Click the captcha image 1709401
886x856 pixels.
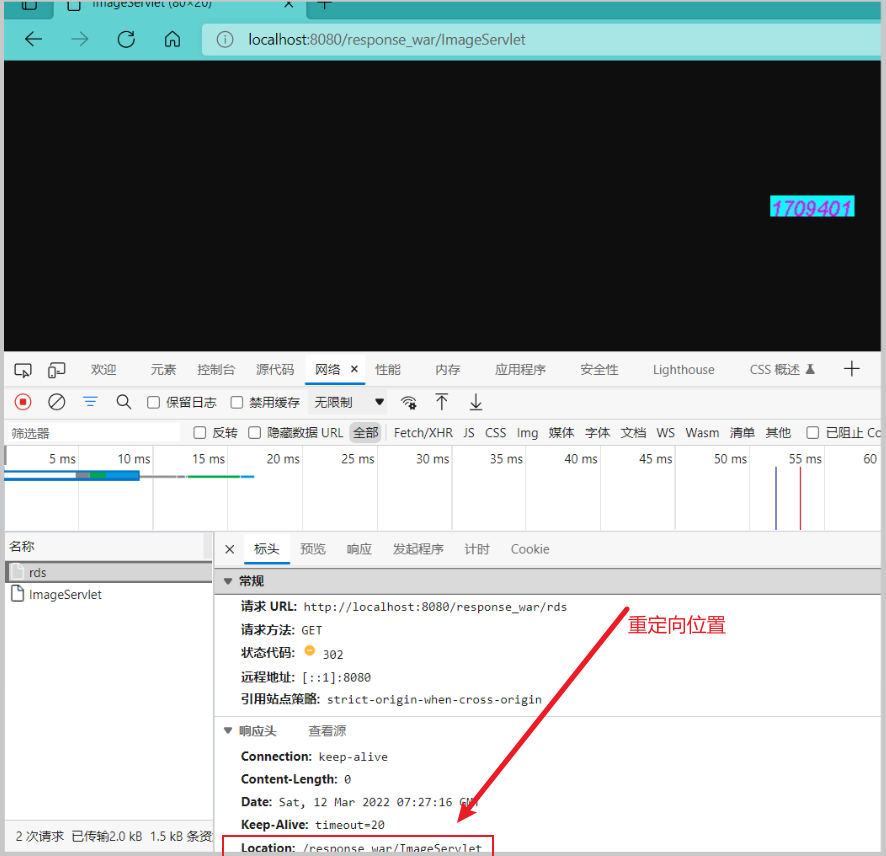click(812, 206)
